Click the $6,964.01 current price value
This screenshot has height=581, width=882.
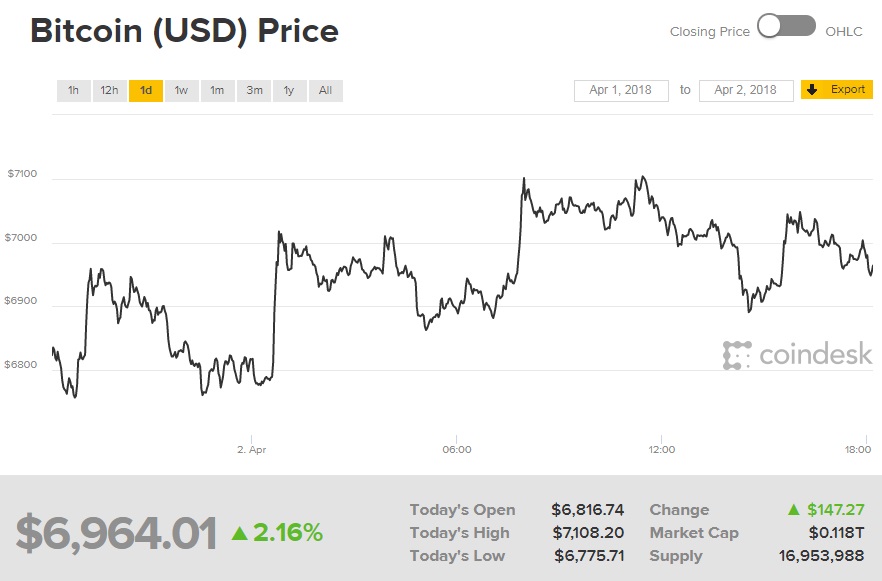[x=116, y=533]
